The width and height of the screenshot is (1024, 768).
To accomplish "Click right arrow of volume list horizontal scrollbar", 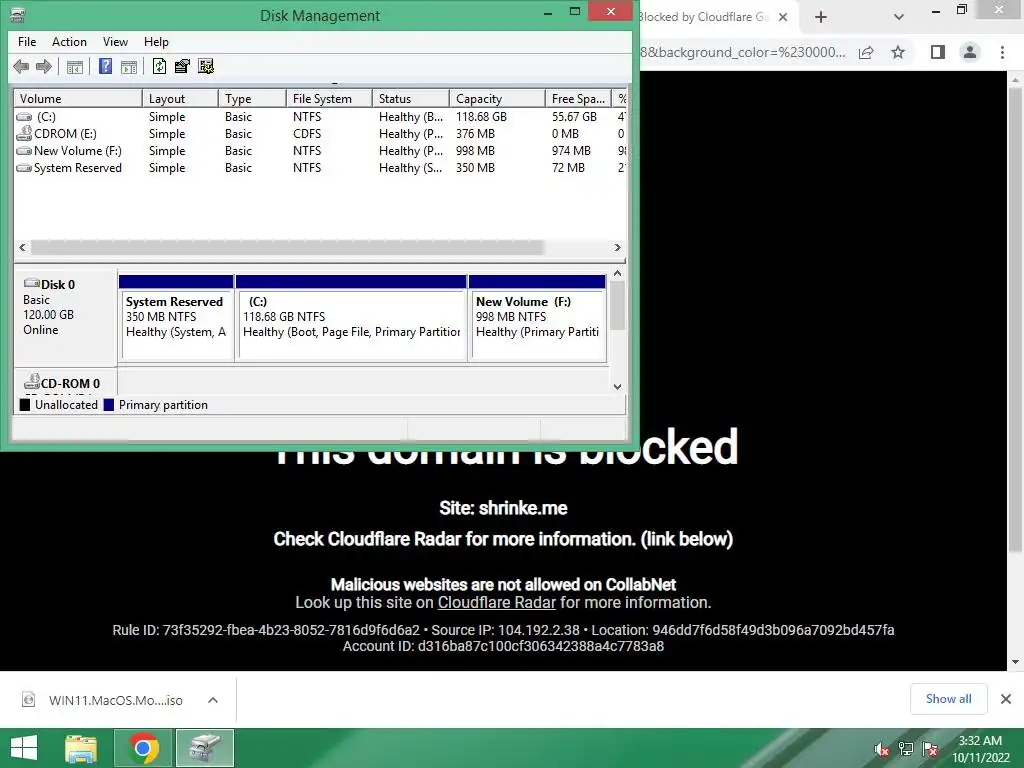I will (617, 248).
